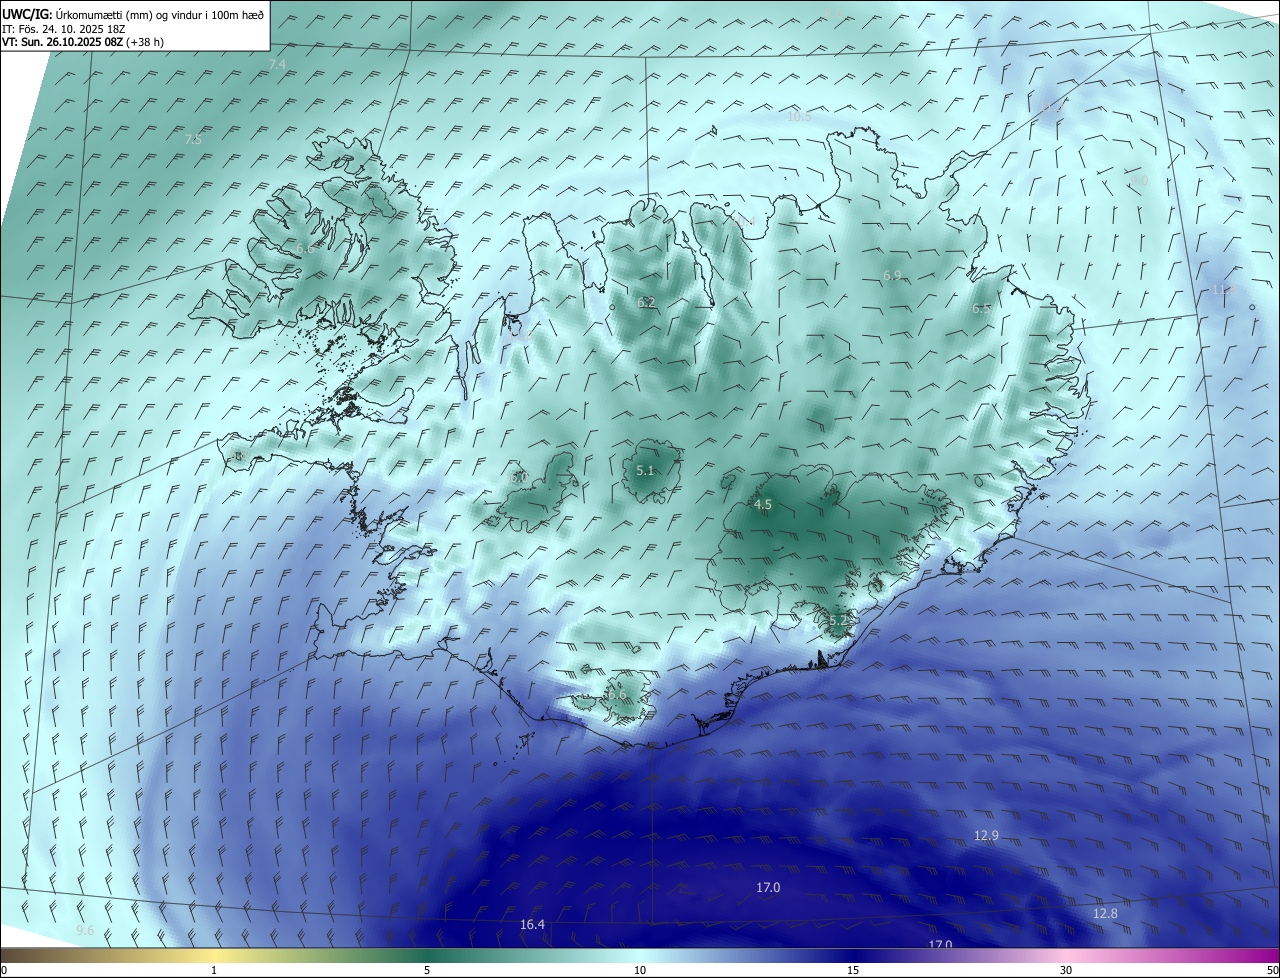Click the 1 tick label on the color scale

click(214, 971)
